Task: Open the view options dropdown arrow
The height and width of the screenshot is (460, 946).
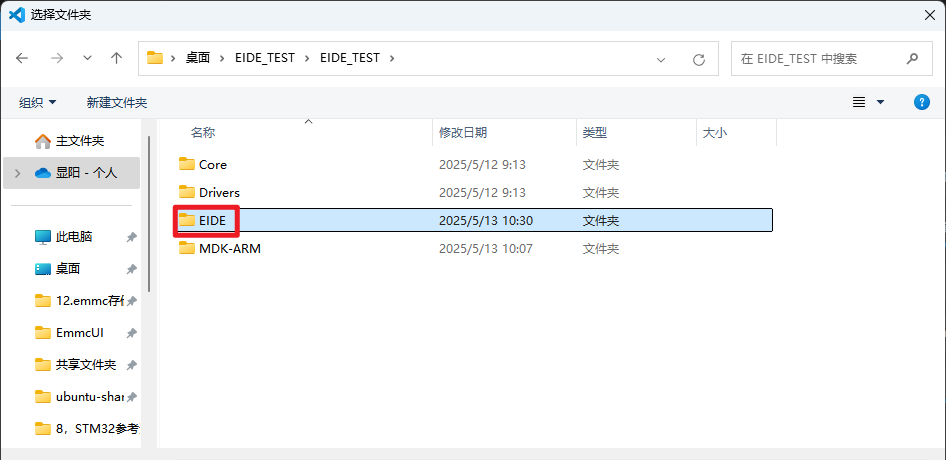Action: click(880, 102)
